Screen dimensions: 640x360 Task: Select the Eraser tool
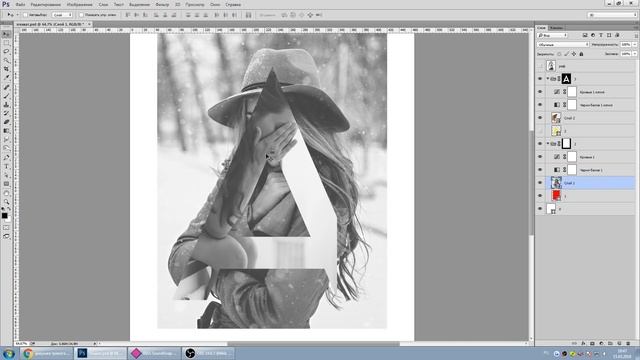tap(6, 122)
